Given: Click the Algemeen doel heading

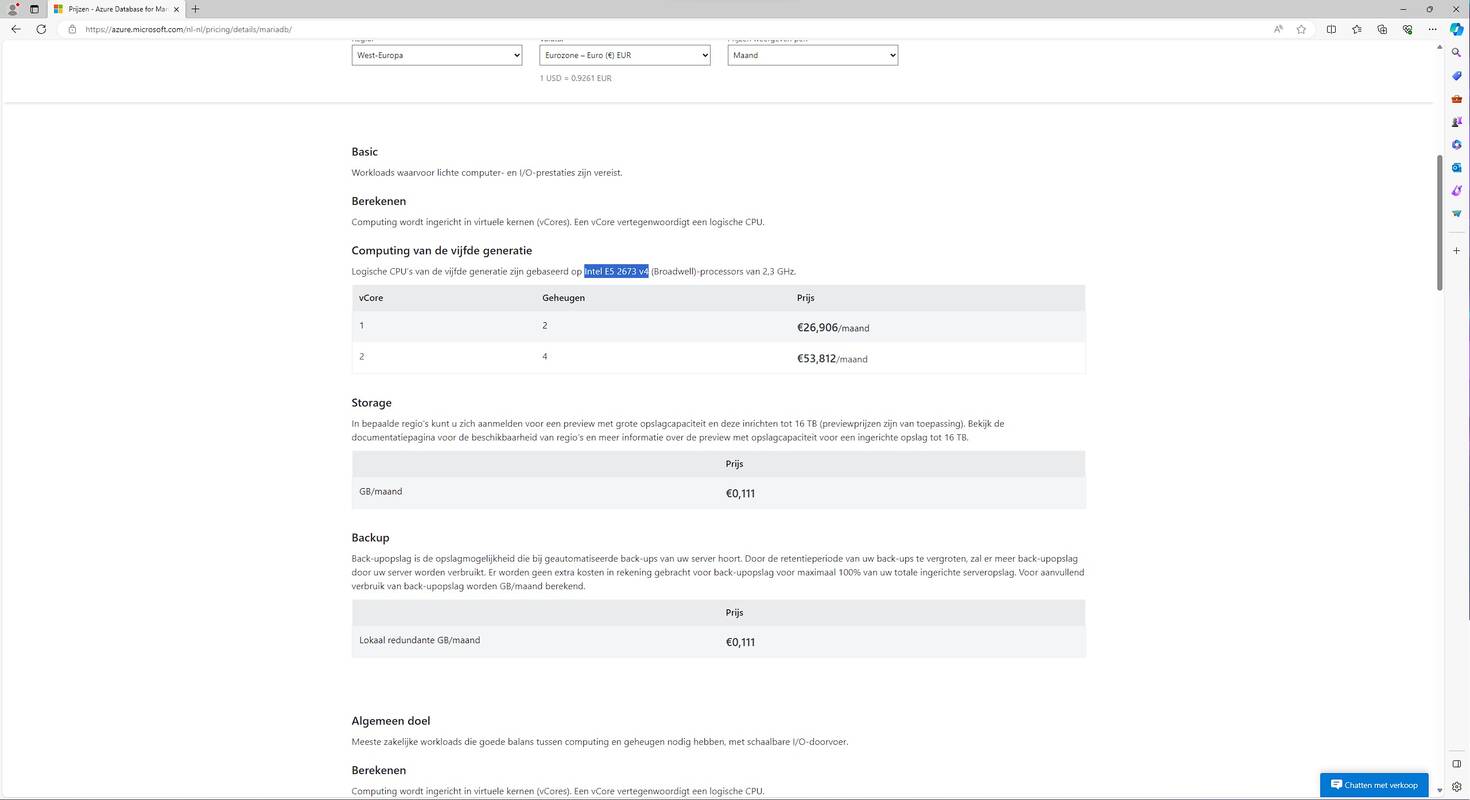Looking at the screenshot, I should [391, 721].
